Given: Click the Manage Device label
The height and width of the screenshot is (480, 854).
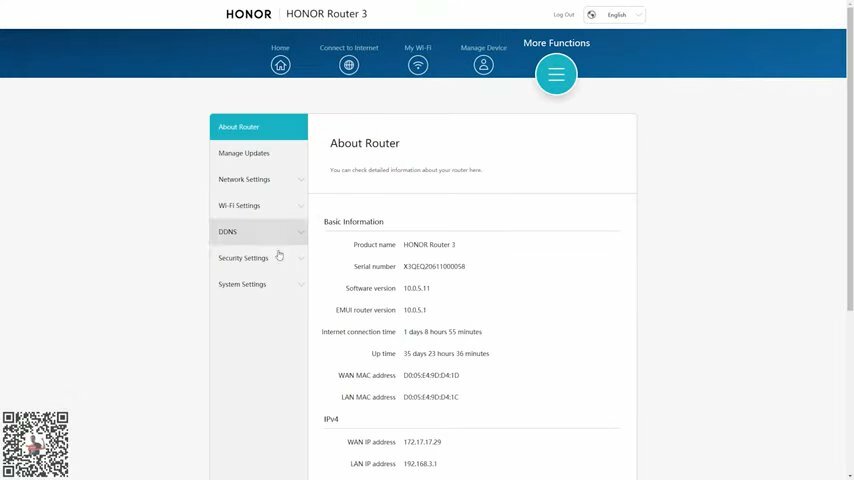Looking at the screenshot, I should [x=483, y=47].
